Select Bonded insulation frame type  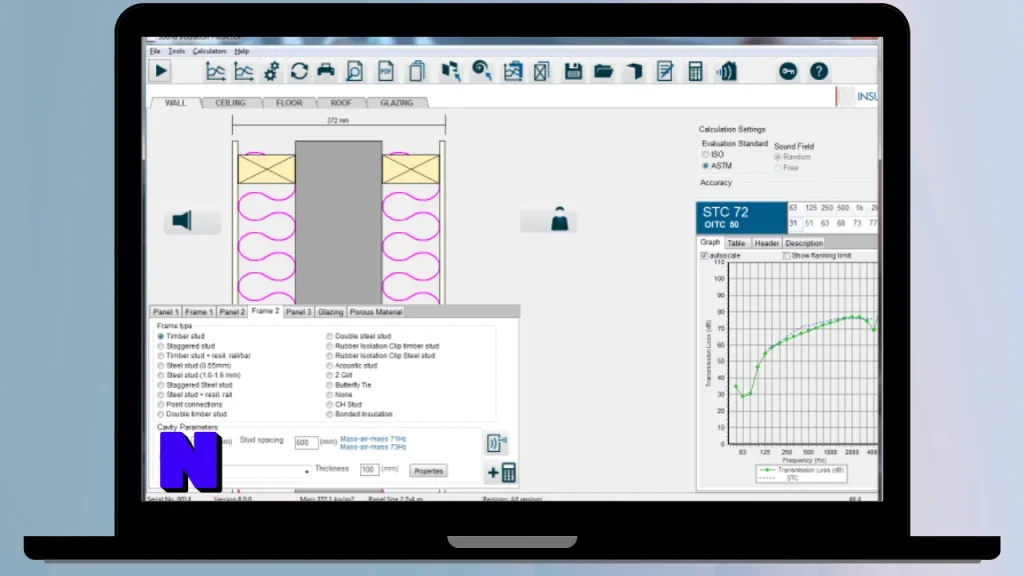coord(330,414)
